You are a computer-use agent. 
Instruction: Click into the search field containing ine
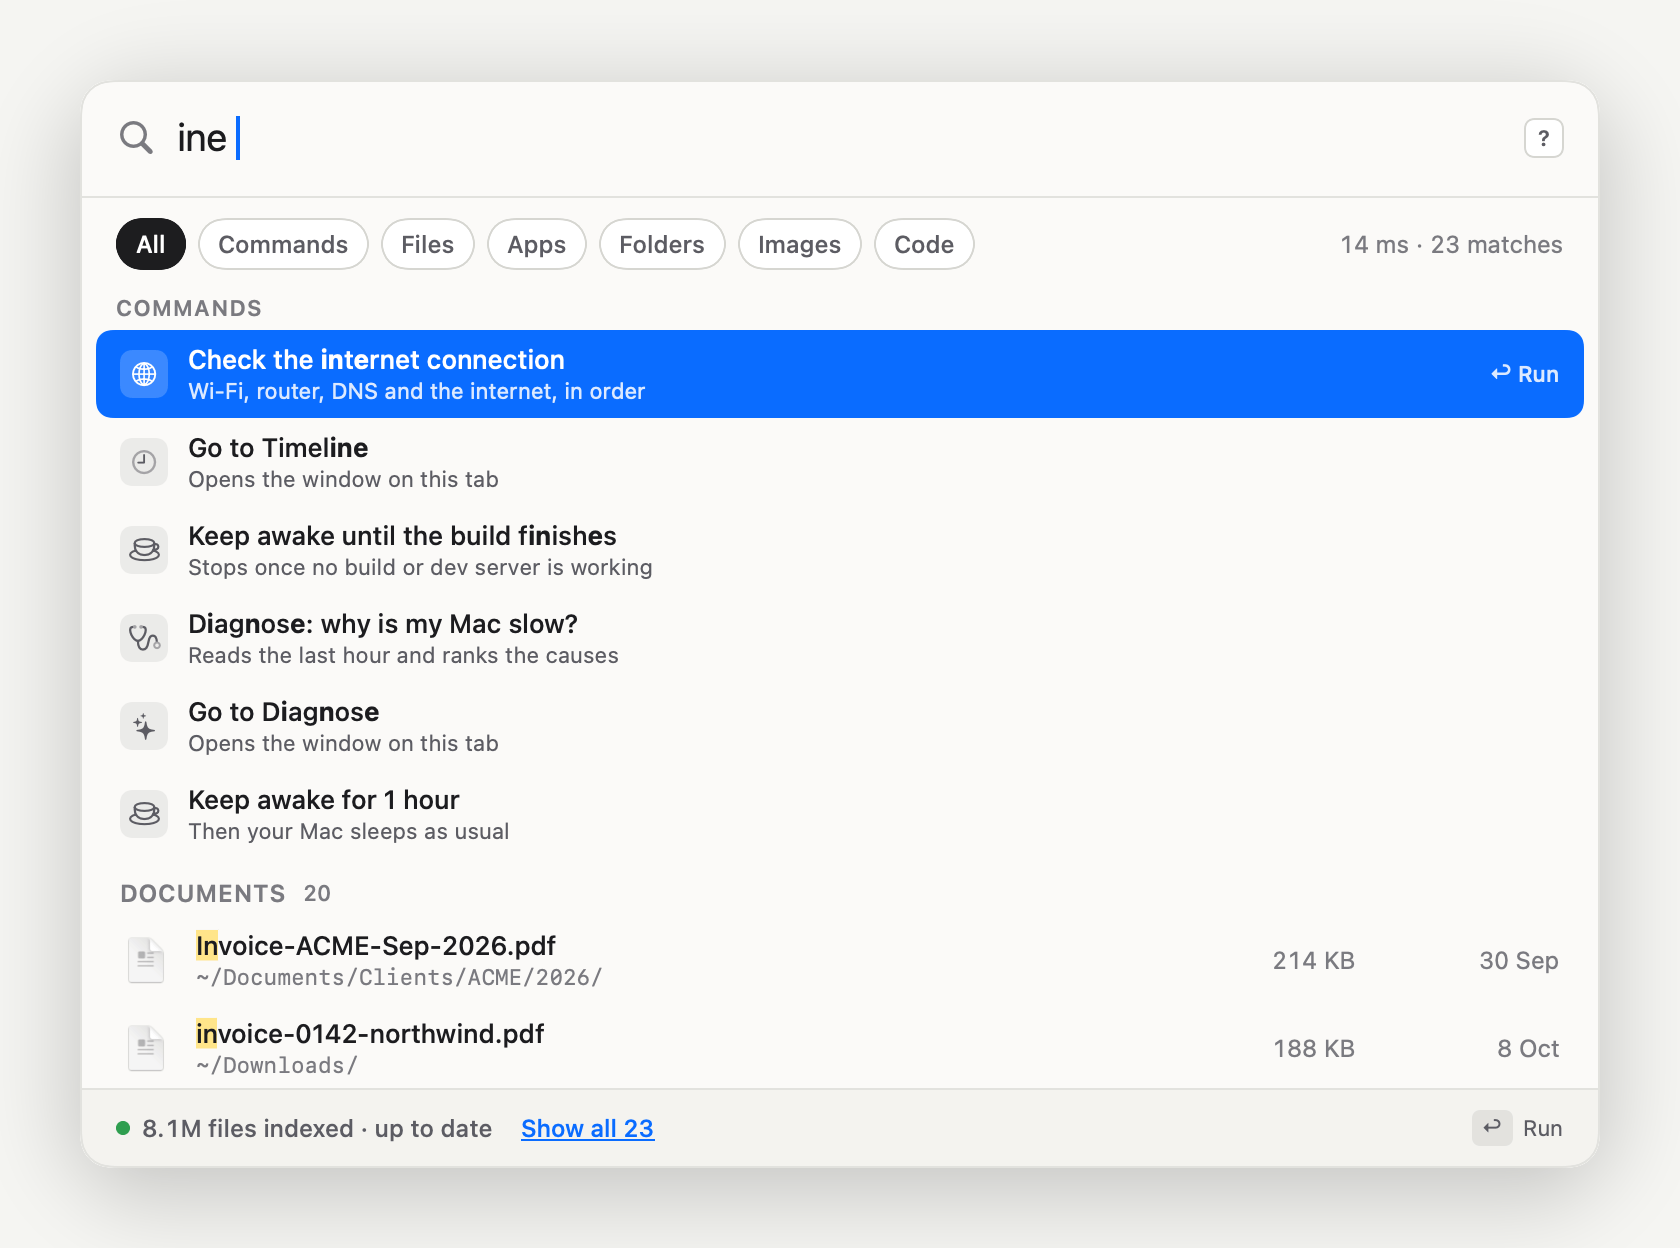840,138
